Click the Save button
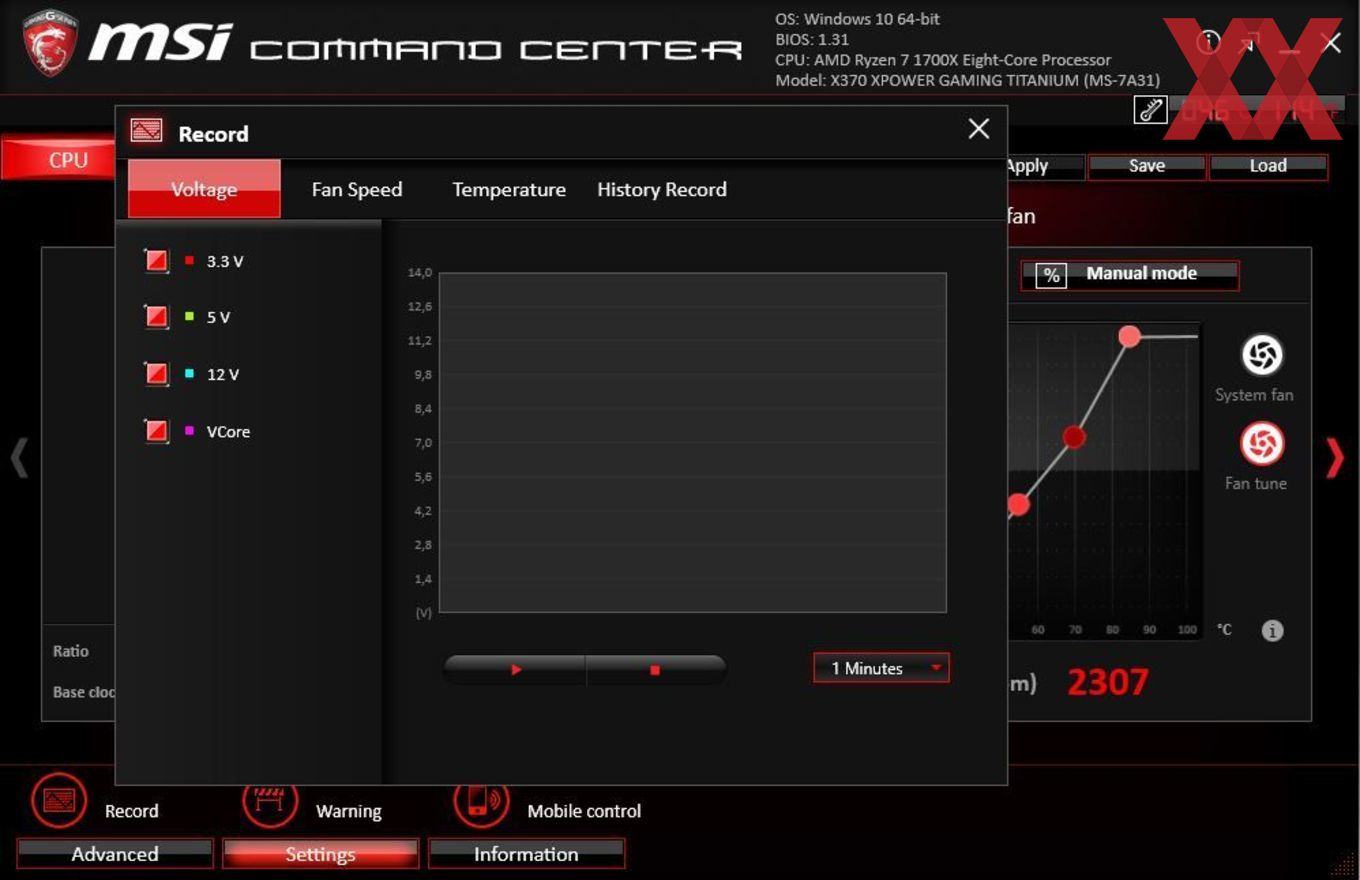The height and width of the screenshot is (880, 1360). tap(1147, 166)
